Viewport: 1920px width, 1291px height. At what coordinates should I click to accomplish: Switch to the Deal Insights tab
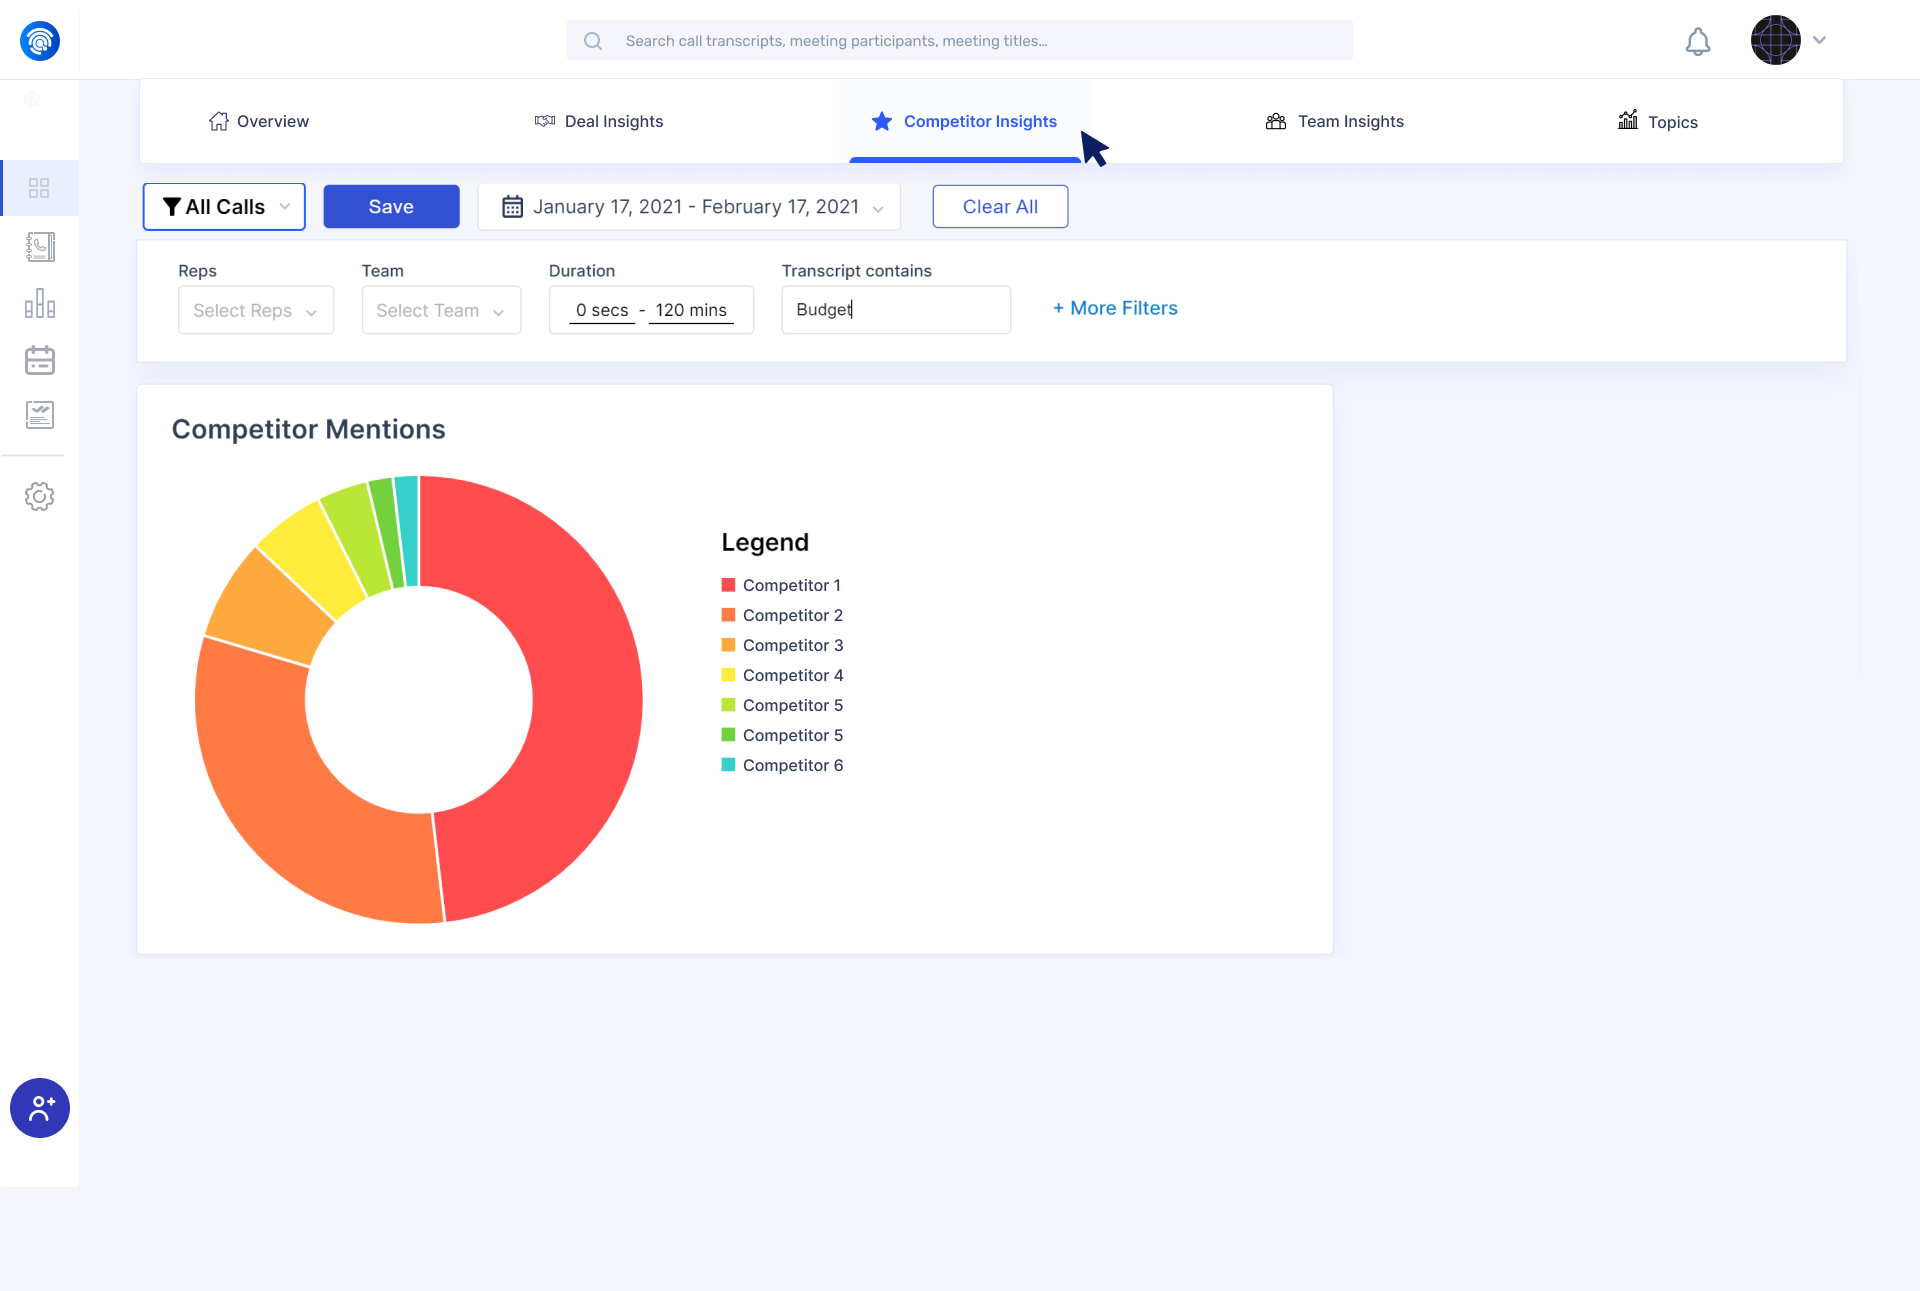(599, 121)
